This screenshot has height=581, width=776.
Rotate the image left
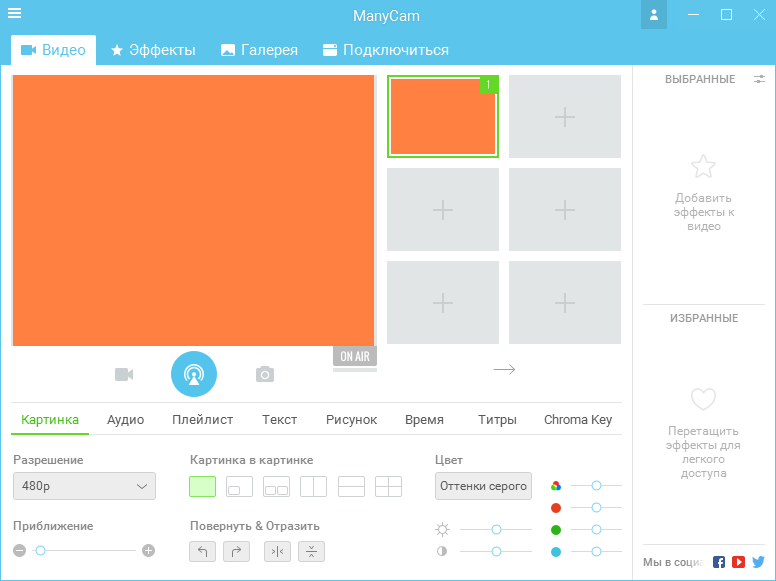[202, 551]
